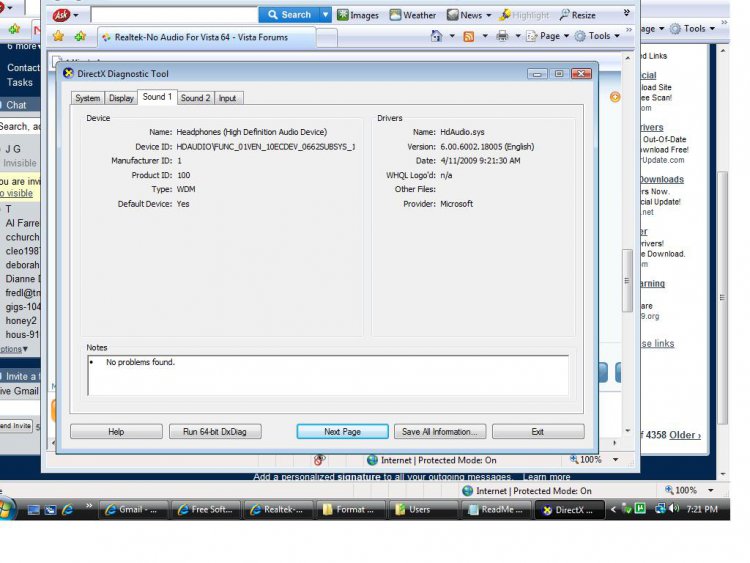Open the Tools menu in front IE window
Image resolution: width=750 pixels, height=563 pixels.
[597, 36]
